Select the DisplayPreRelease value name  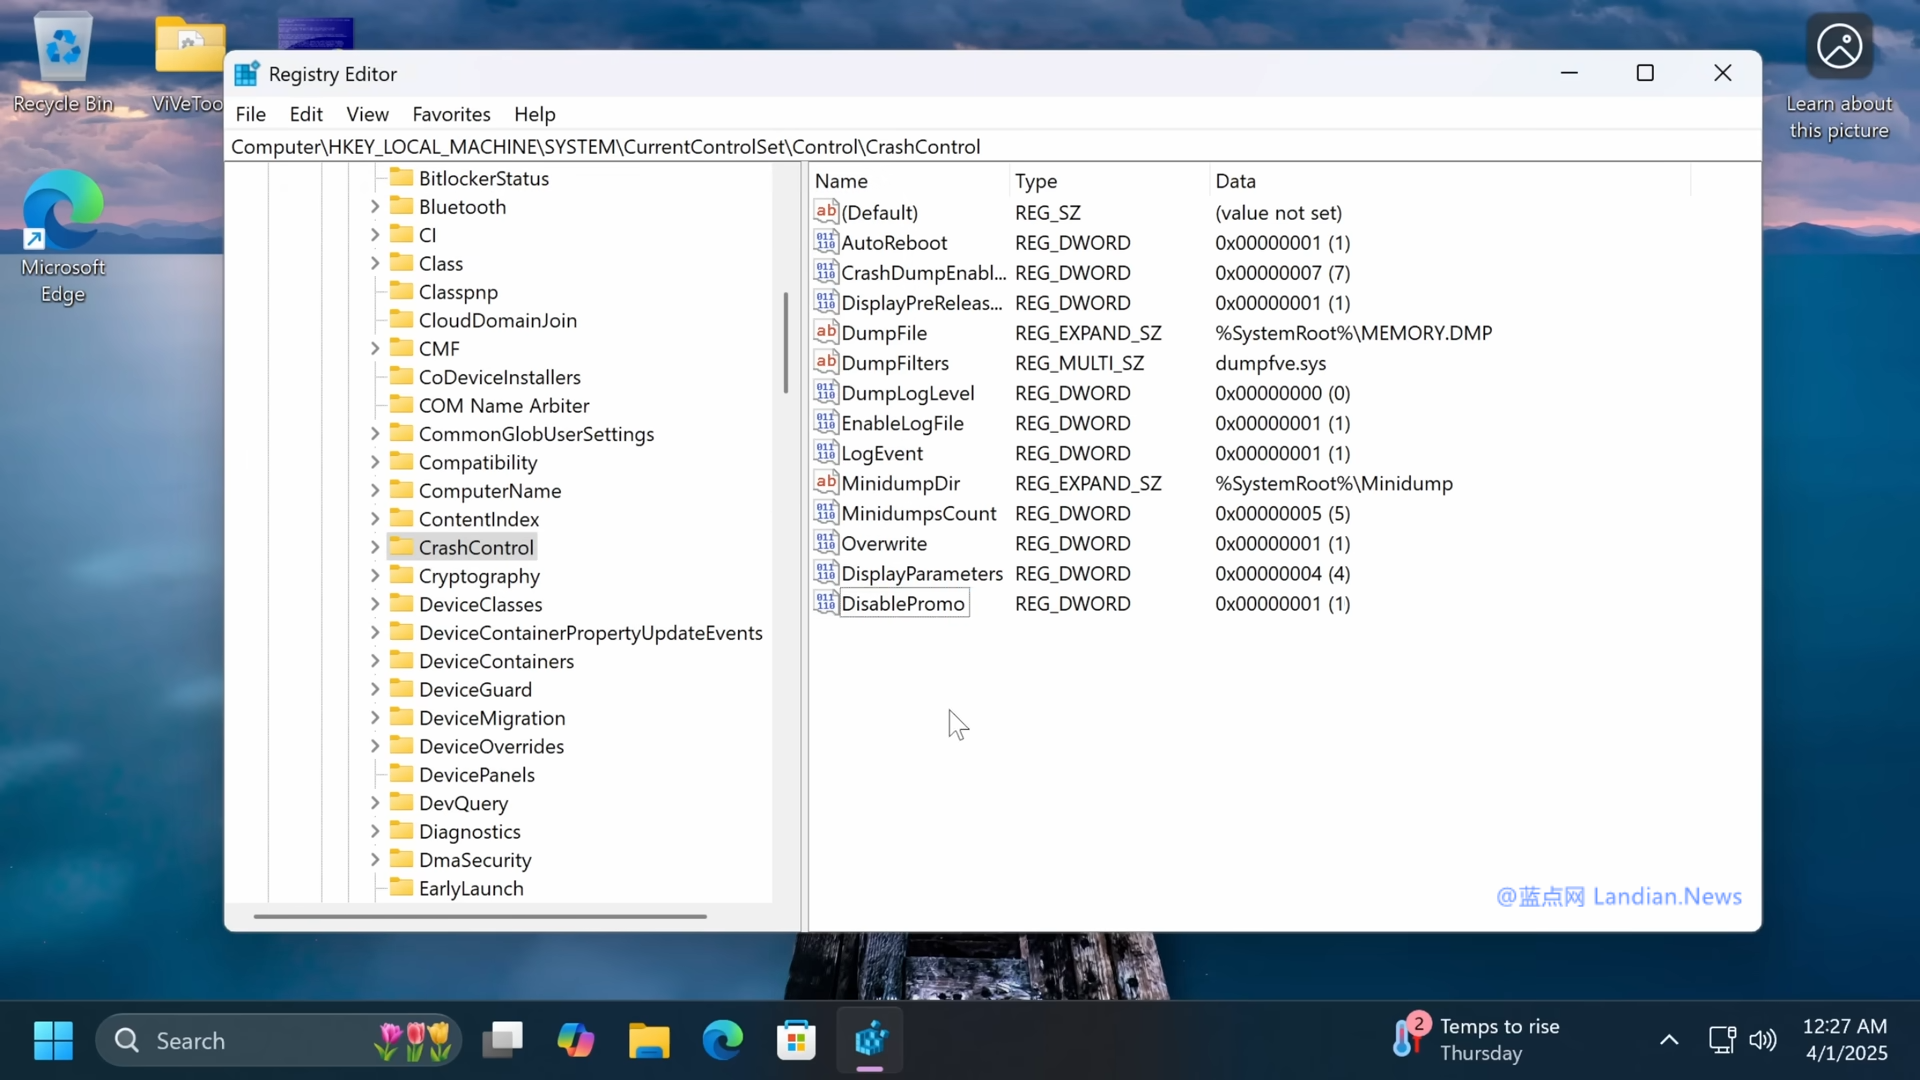(x=921, y=303)
